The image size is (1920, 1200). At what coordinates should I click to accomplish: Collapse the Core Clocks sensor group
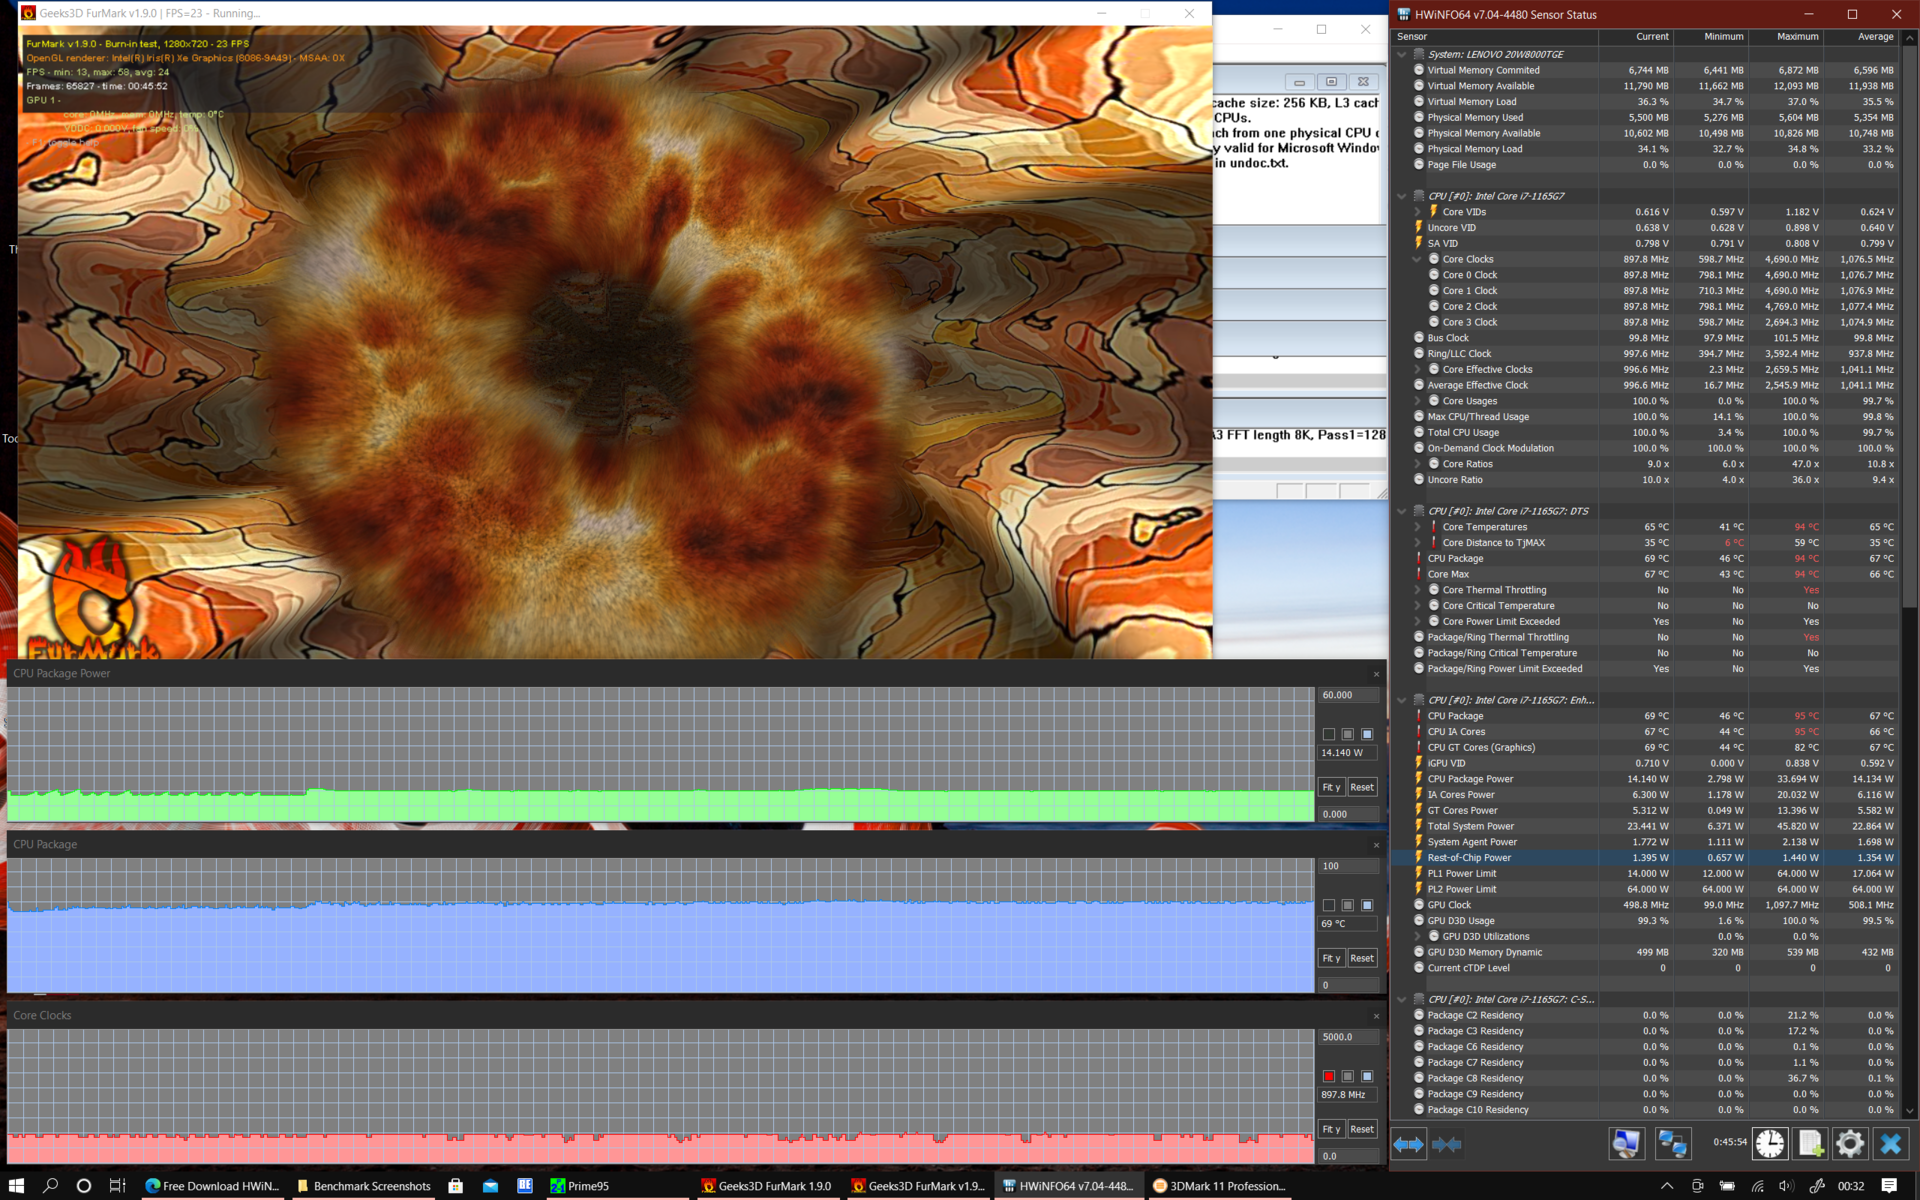coord(1417,259)
